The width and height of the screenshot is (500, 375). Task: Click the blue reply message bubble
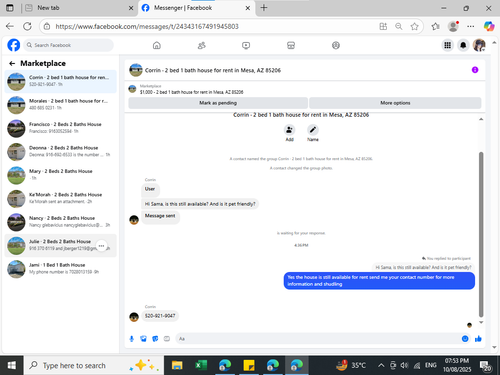(x=379, y=281)
